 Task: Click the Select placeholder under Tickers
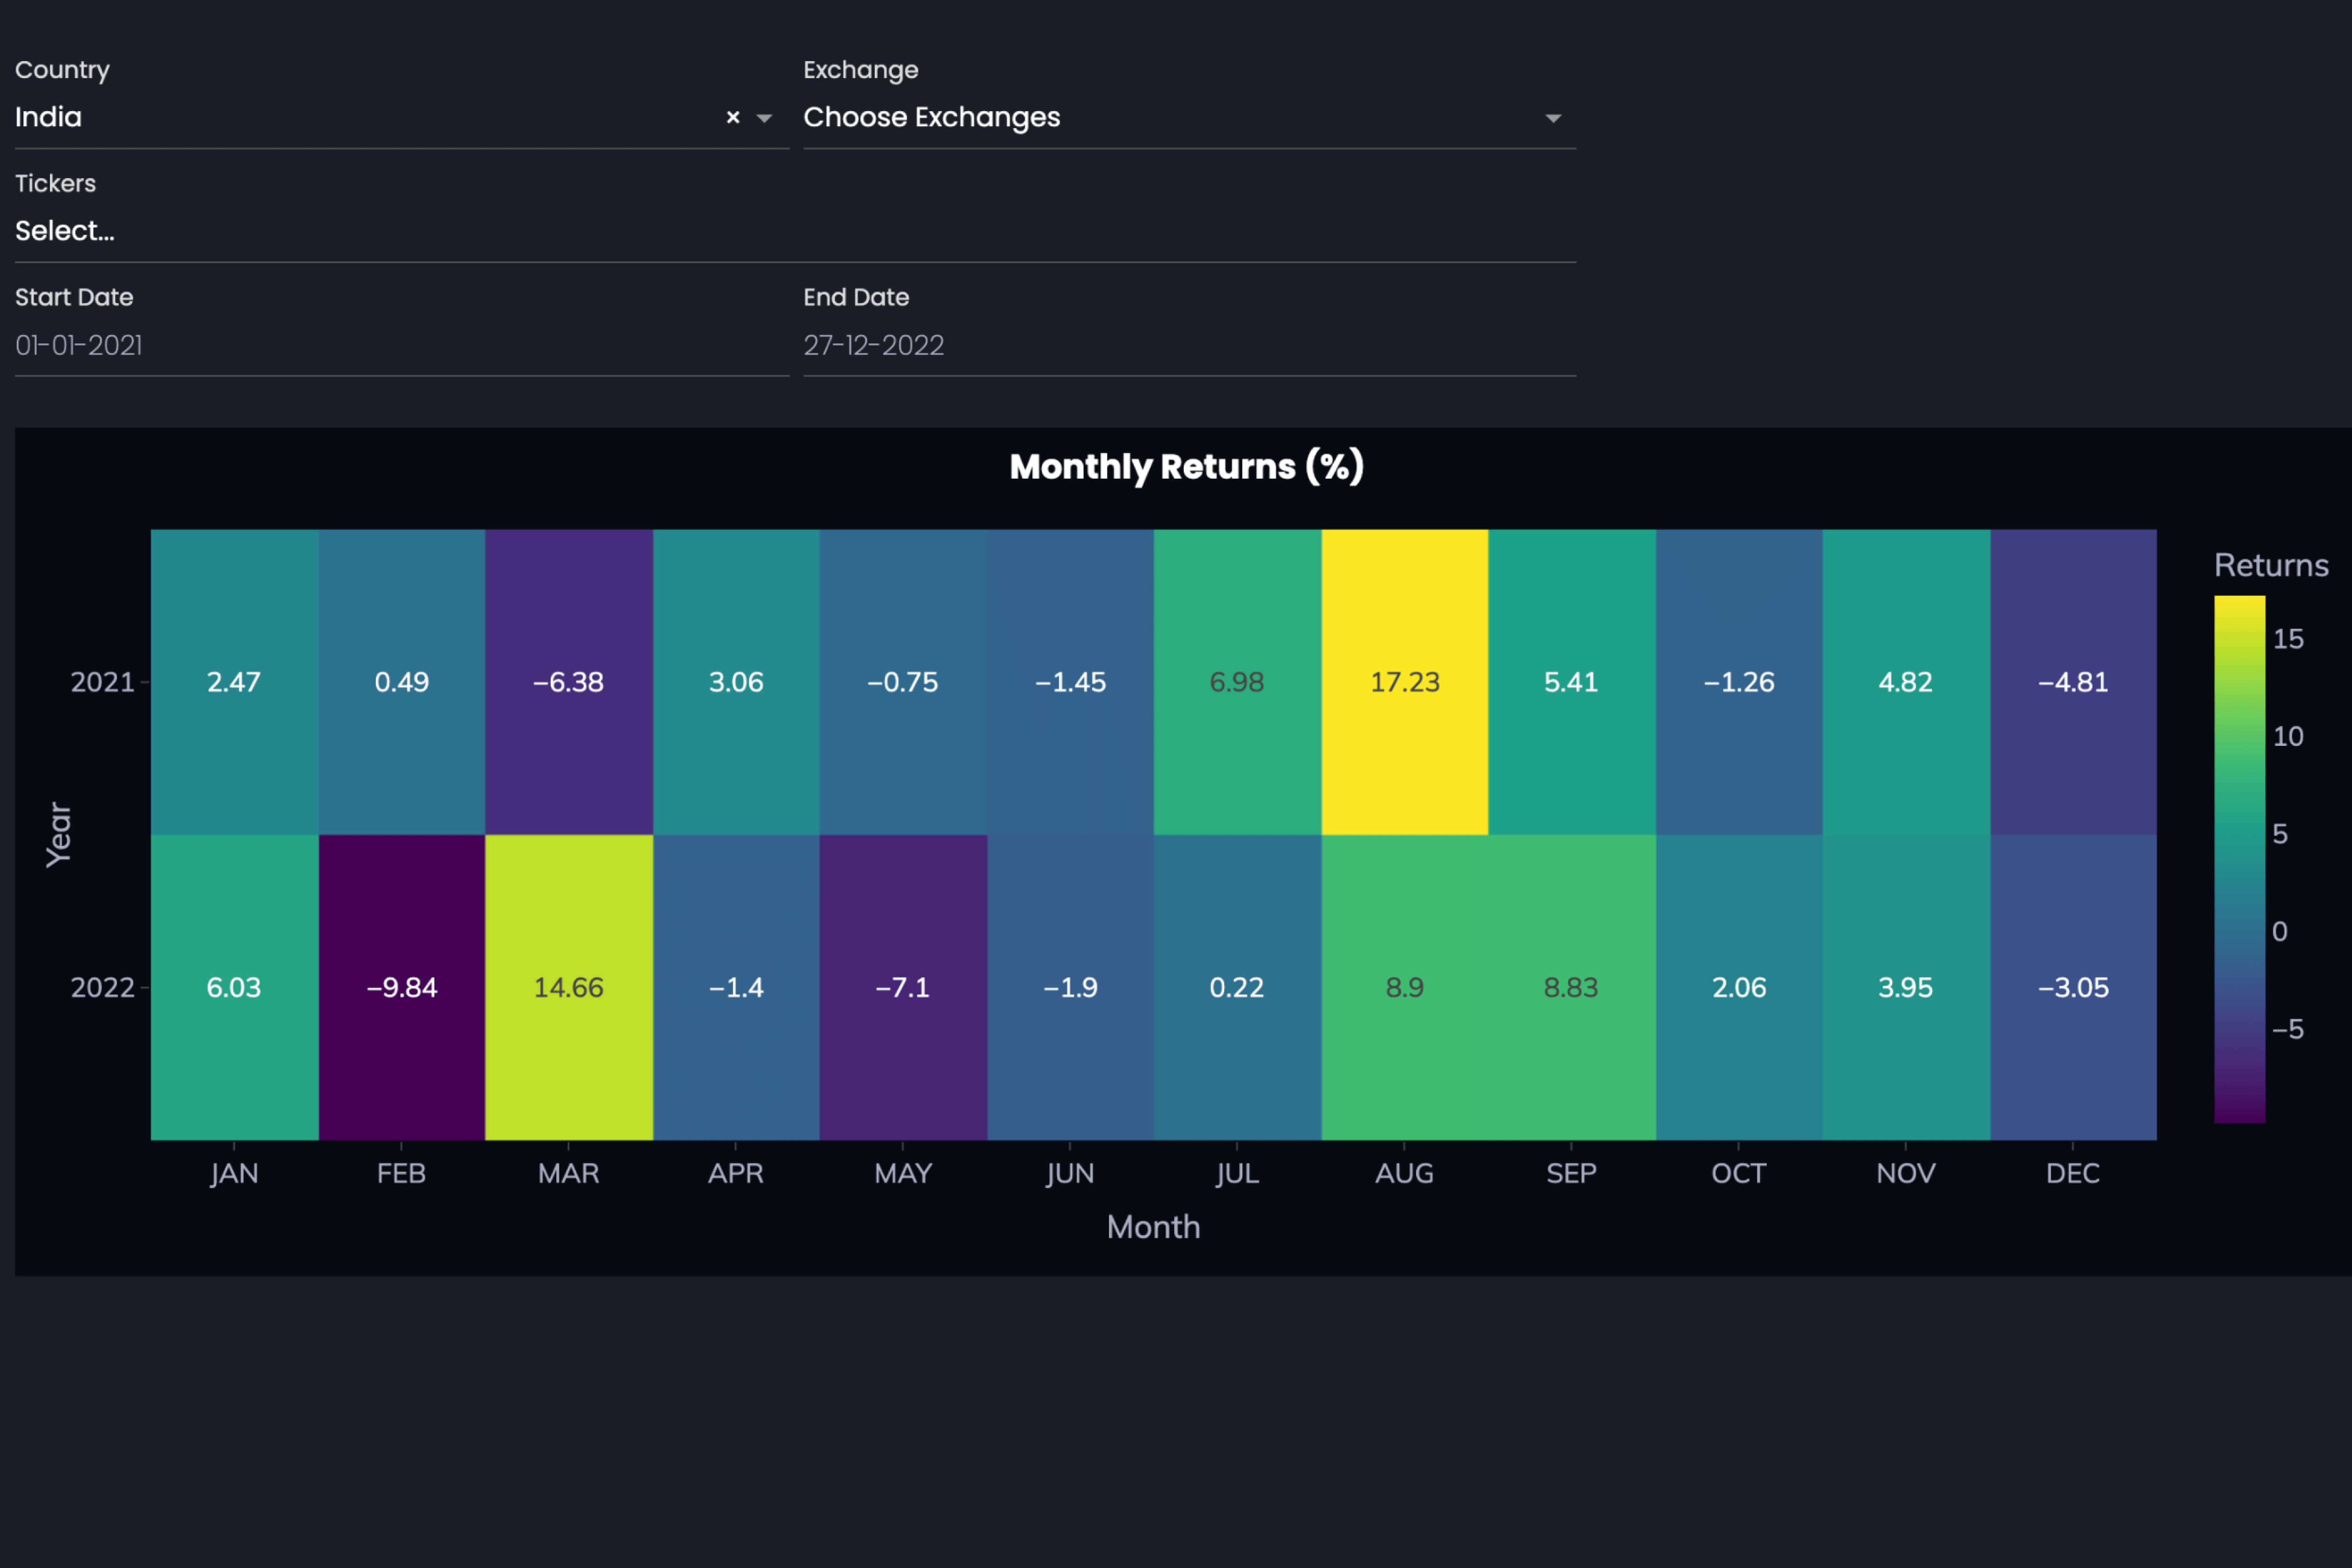point(65,231)
